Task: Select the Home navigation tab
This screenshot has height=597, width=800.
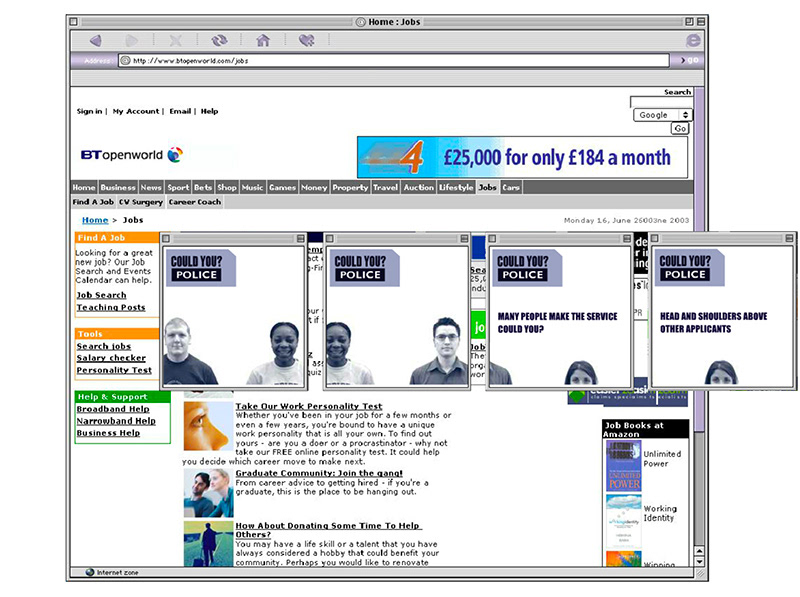Action: point(84,187)
